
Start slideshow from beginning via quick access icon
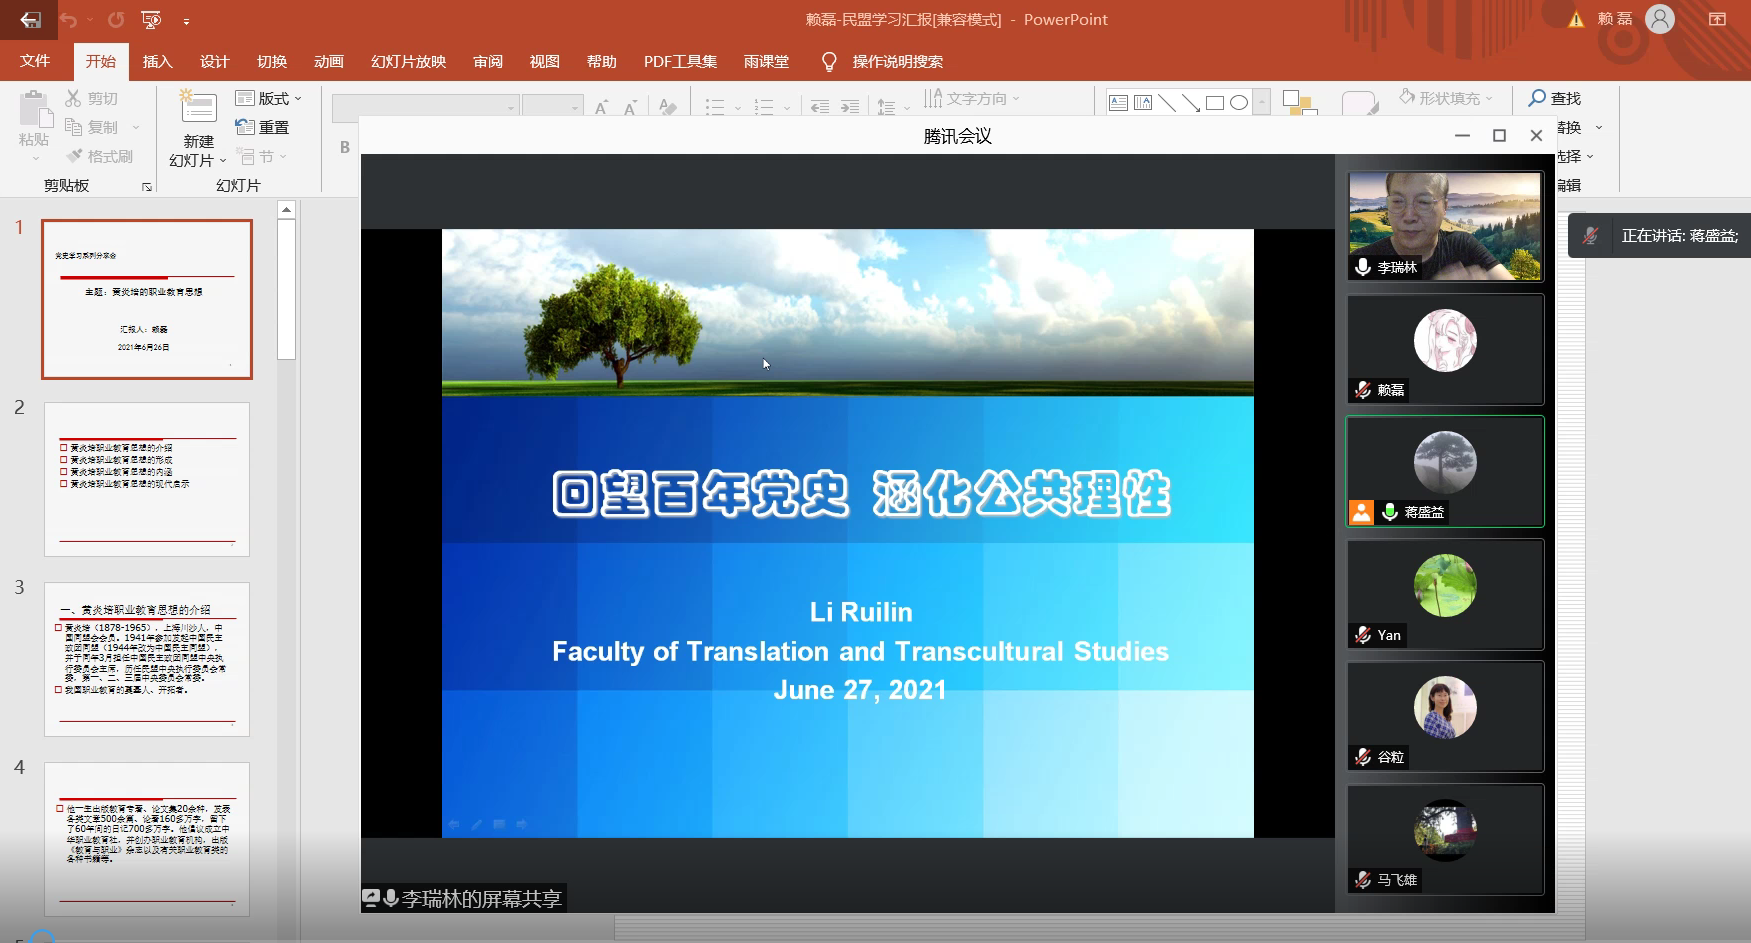tap(151, 20)
